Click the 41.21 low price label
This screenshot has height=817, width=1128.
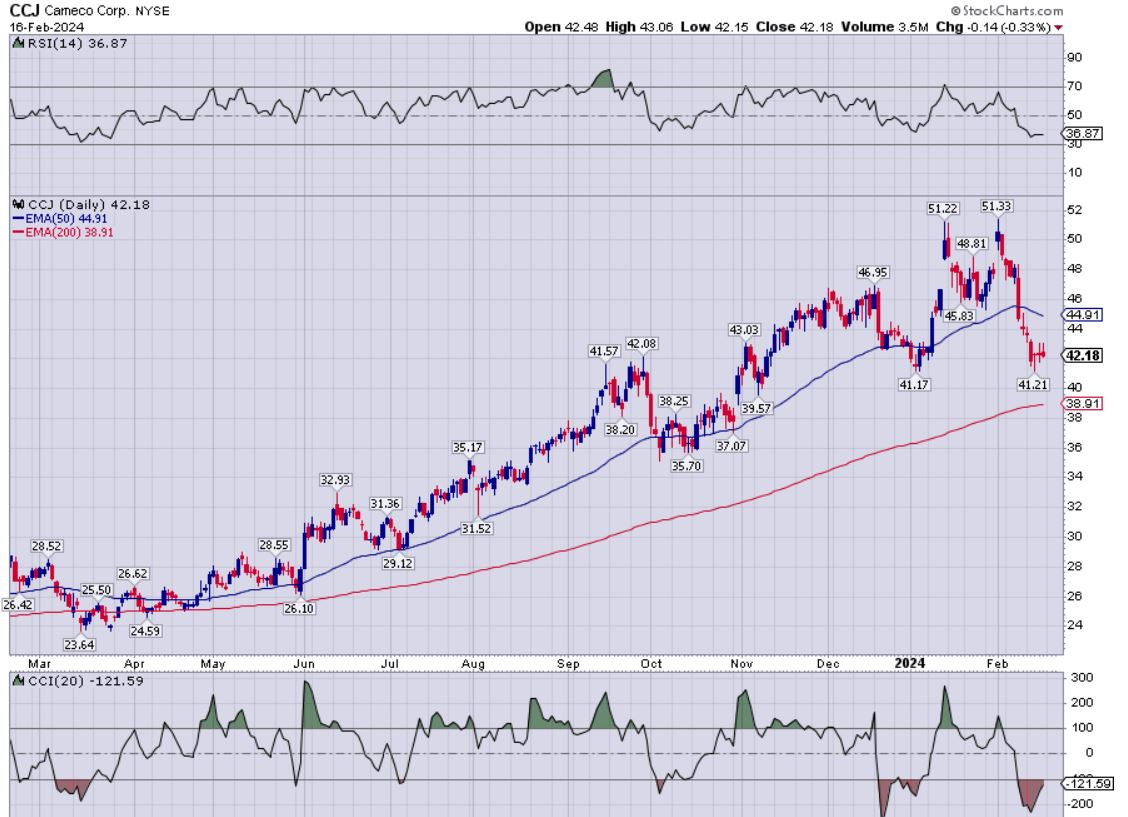[1032, 385]
